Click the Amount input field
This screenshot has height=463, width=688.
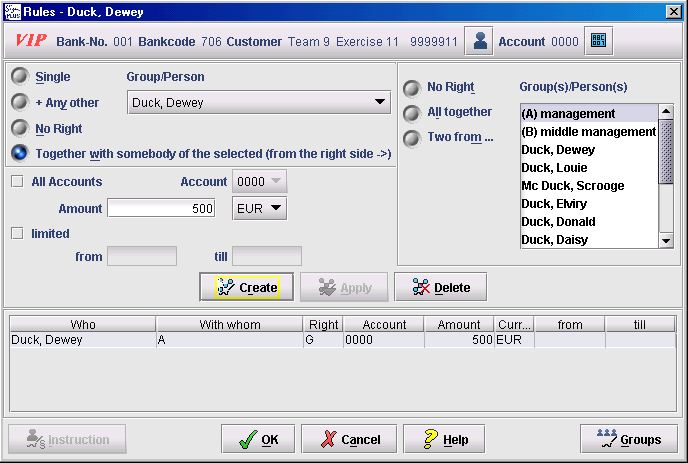(162, 209)
